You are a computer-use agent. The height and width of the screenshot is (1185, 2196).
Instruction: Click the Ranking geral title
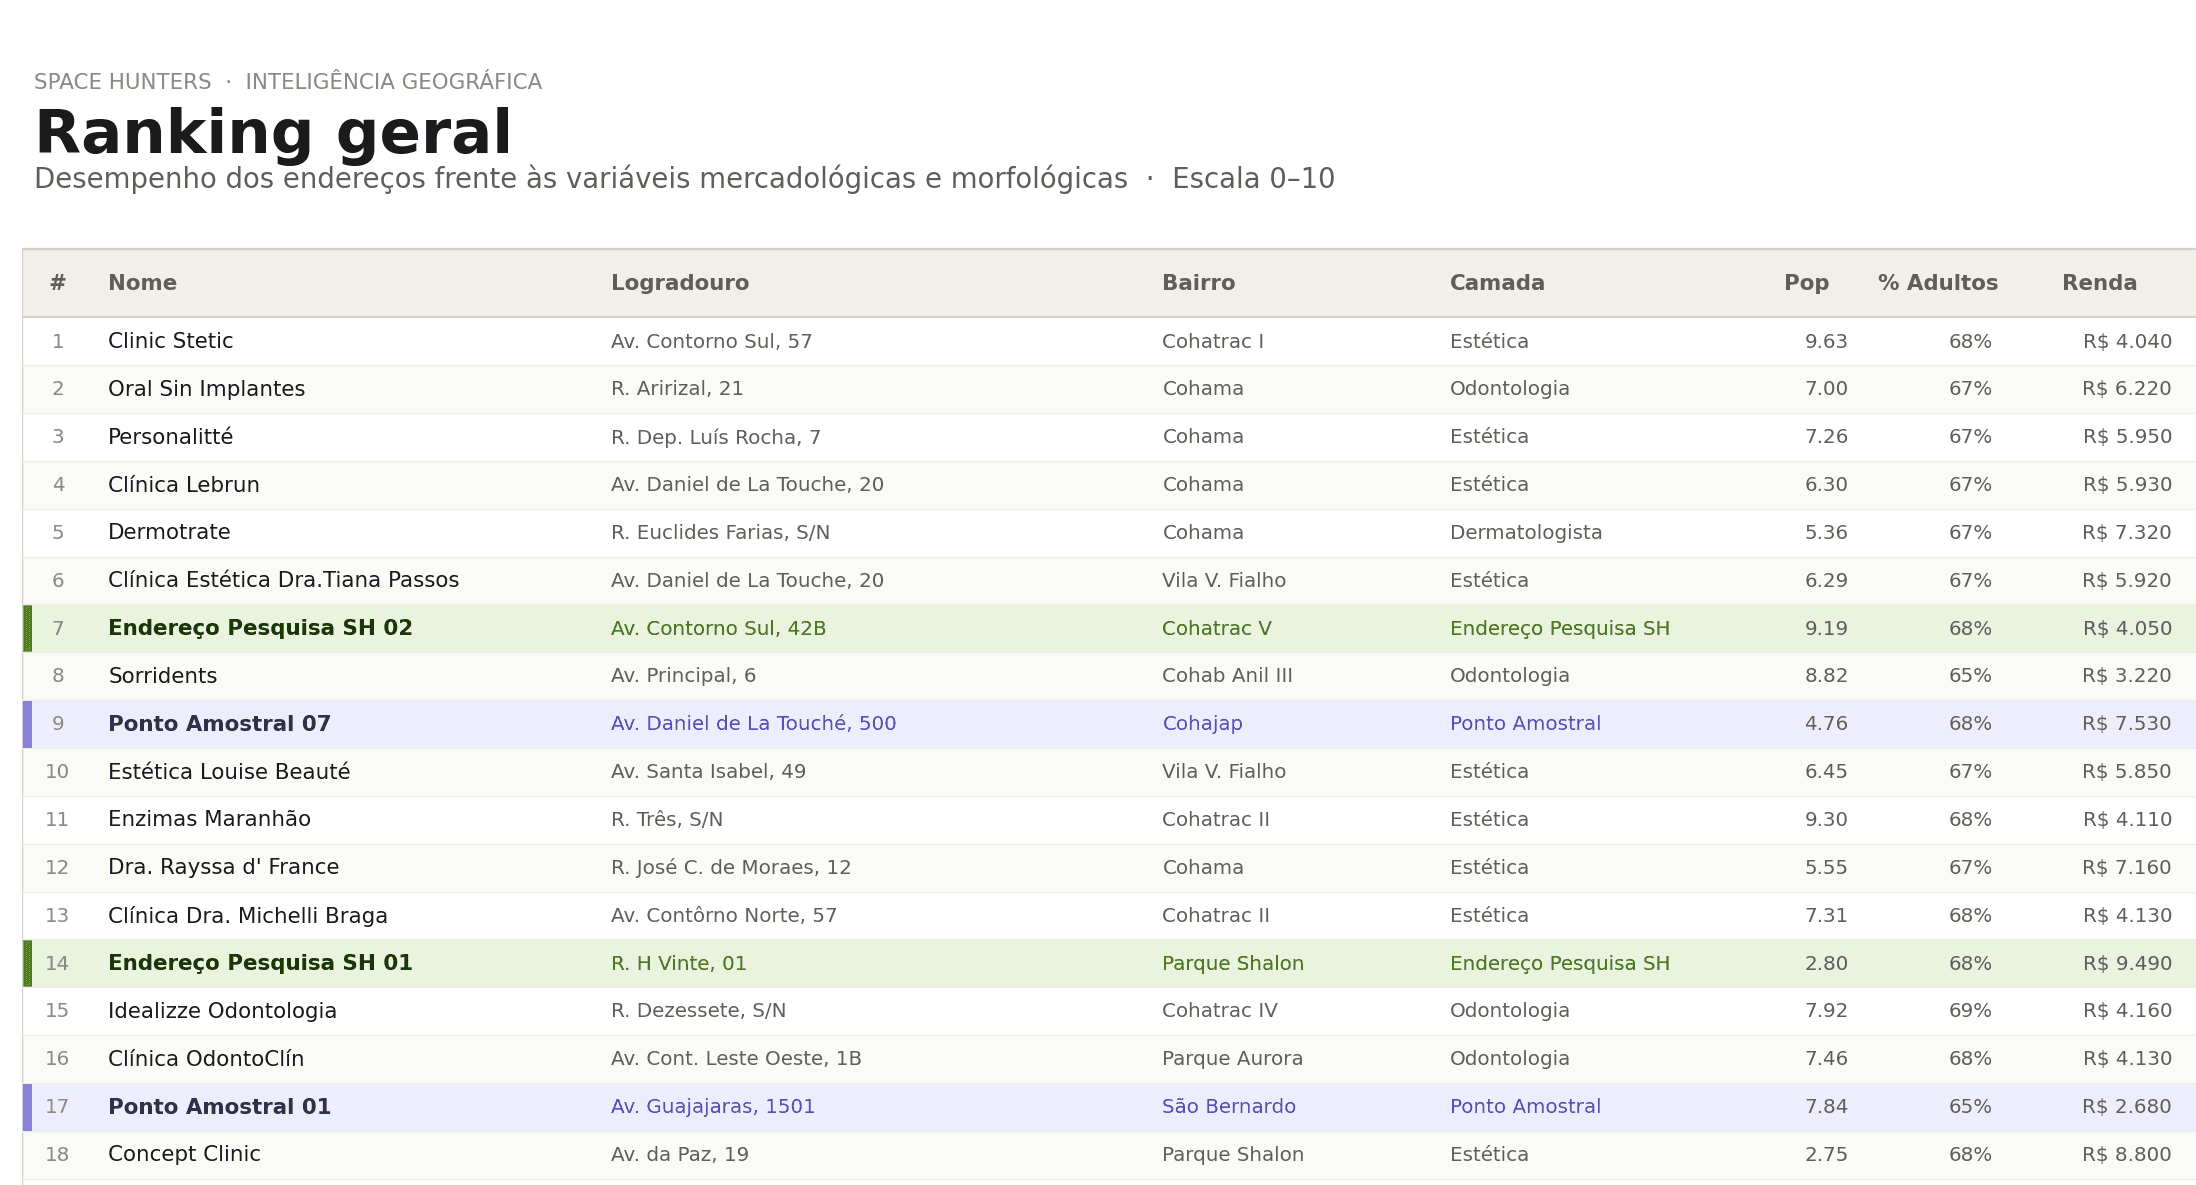(x=272, y=134)
